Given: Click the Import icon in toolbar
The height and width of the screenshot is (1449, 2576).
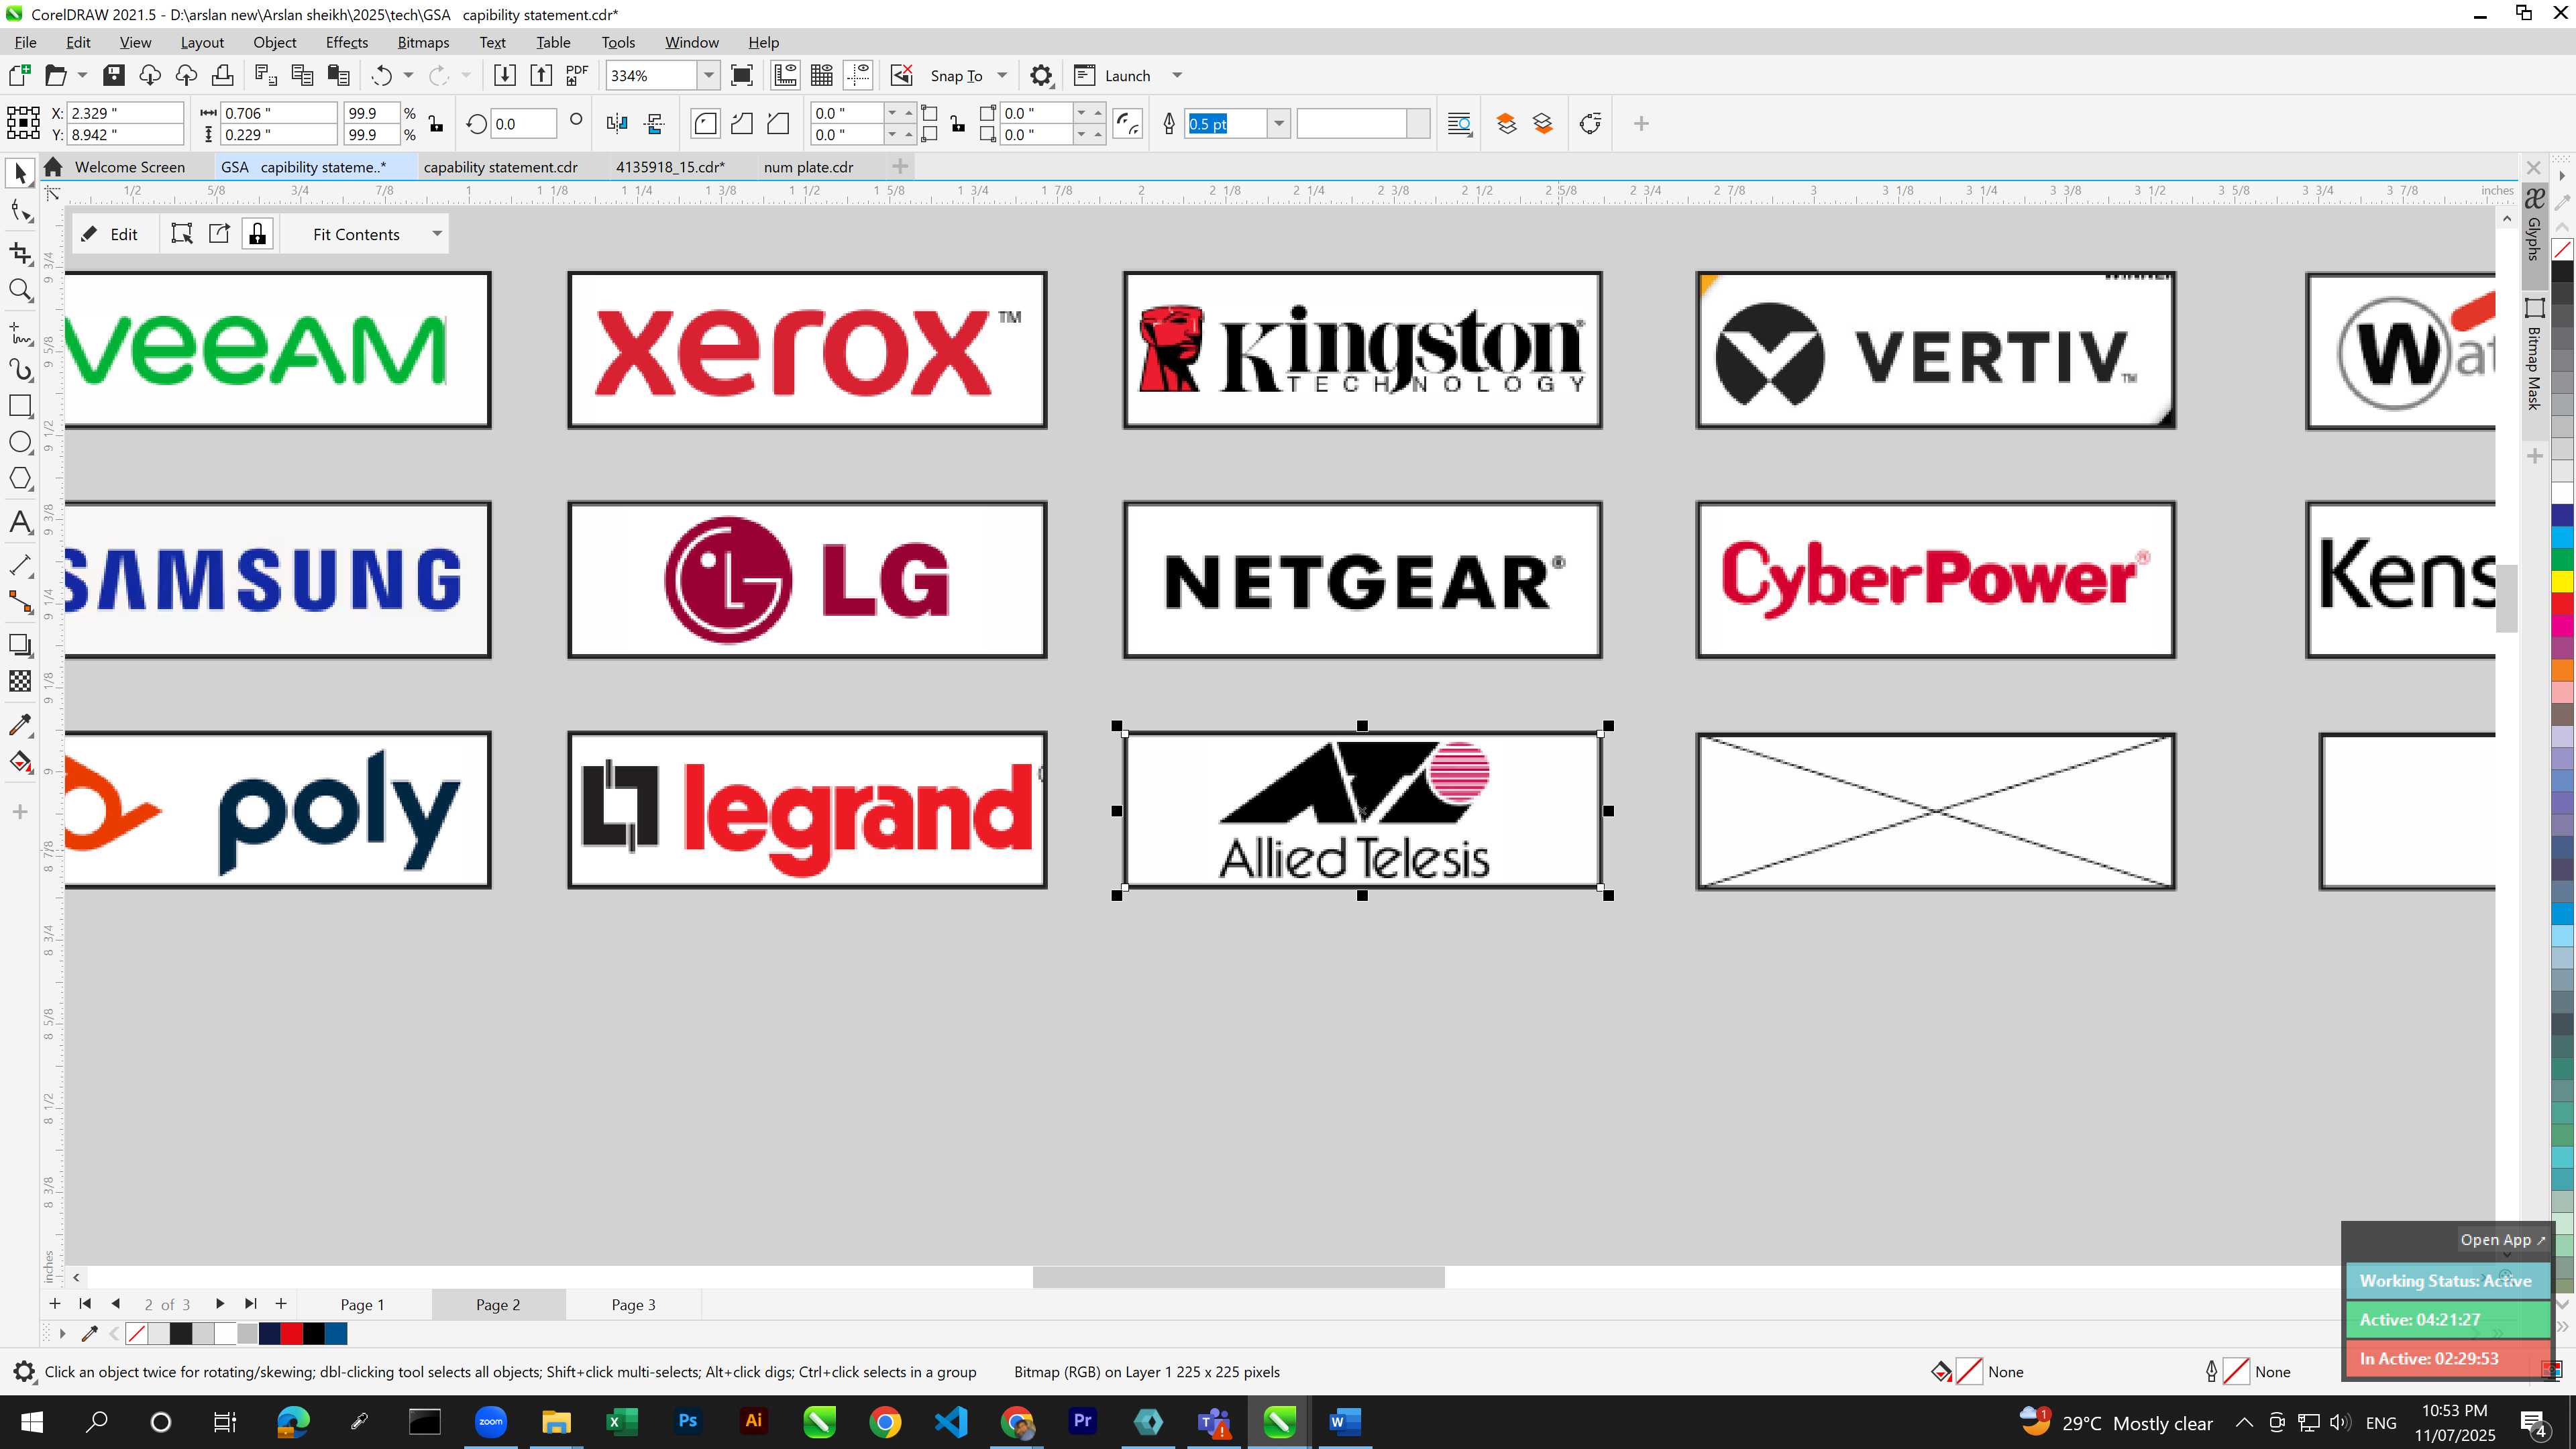Looking at the screenshot, I should [504, 76].
